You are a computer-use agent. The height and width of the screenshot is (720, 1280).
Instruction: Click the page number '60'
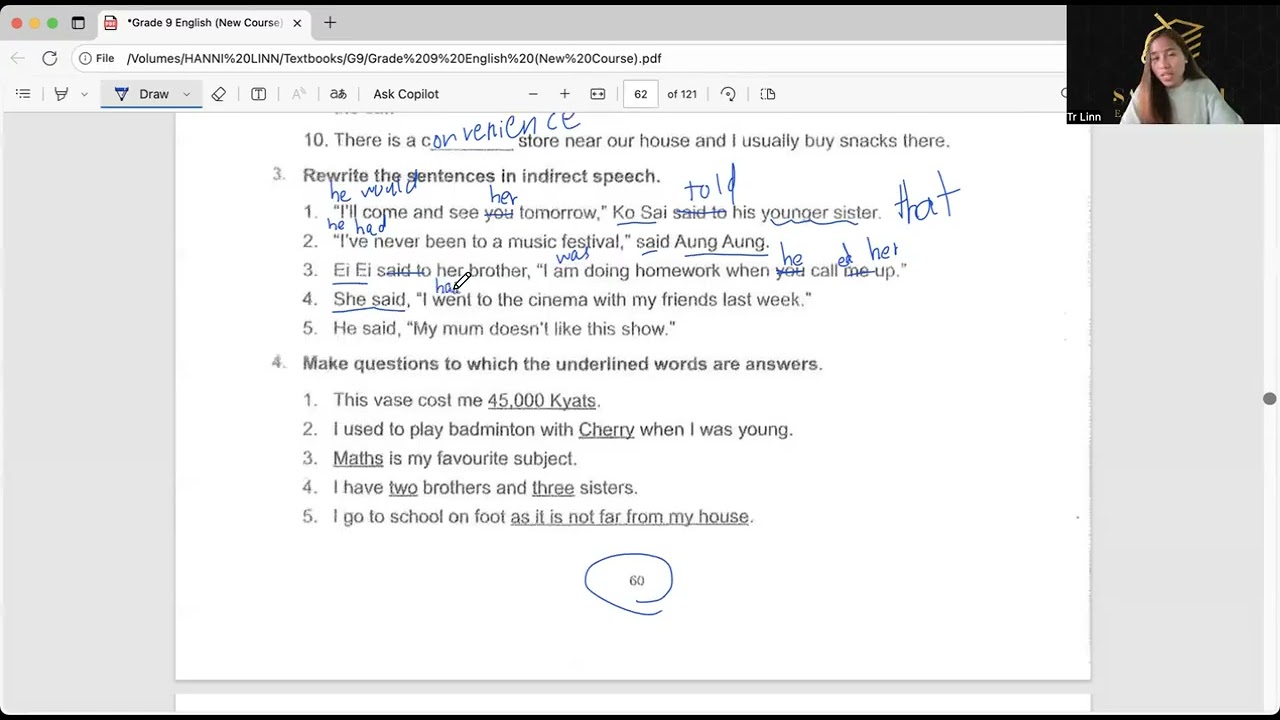pos(637,581)
